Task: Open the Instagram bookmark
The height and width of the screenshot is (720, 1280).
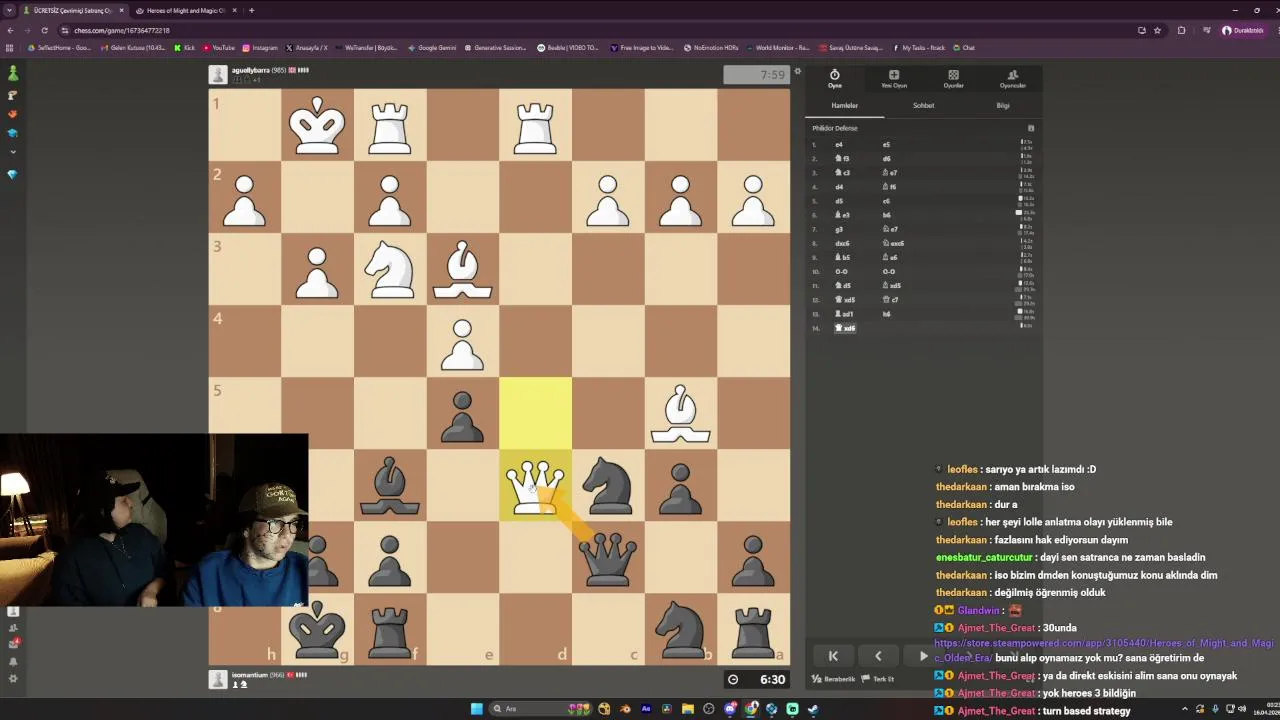Action: (x=259, y=48)
